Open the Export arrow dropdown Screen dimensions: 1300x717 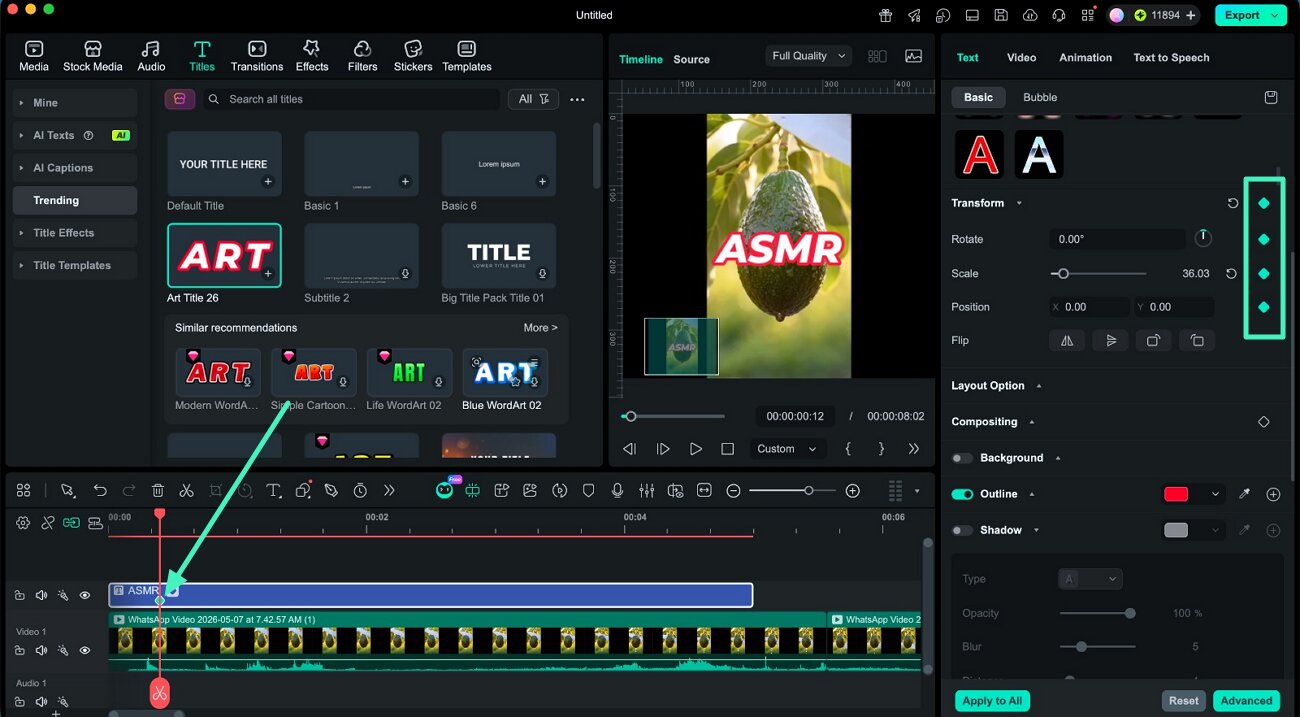coord(1275,15)
